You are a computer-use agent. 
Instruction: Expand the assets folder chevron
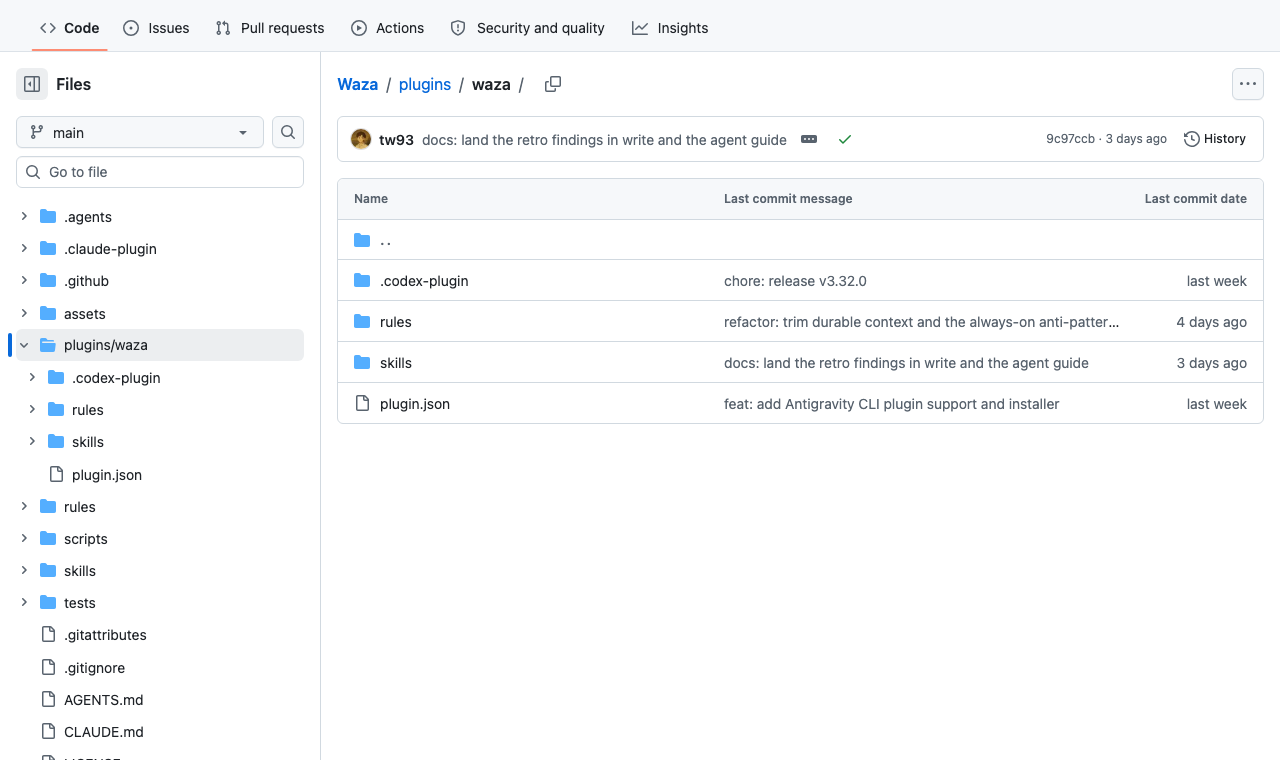click(24, 313)
